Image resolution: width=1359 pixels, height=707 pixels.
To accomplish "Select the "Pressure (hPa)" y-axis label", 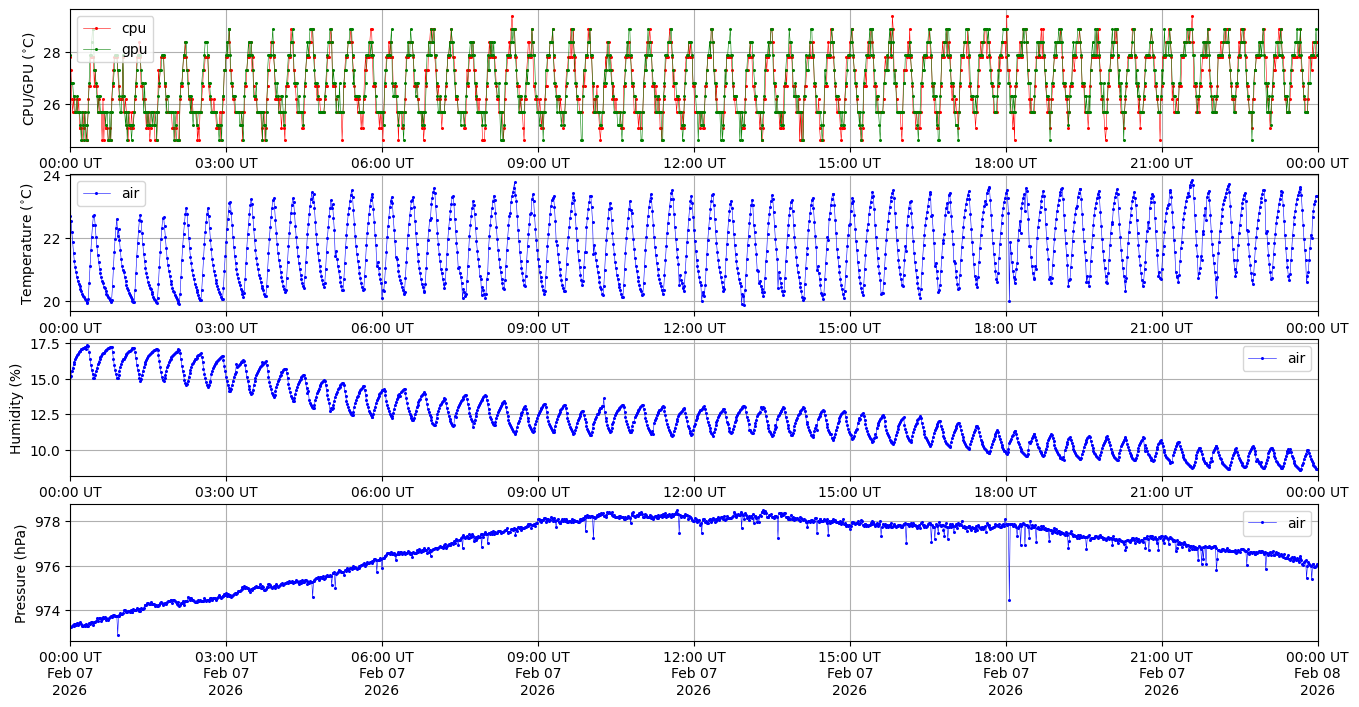I will [20, 573].
